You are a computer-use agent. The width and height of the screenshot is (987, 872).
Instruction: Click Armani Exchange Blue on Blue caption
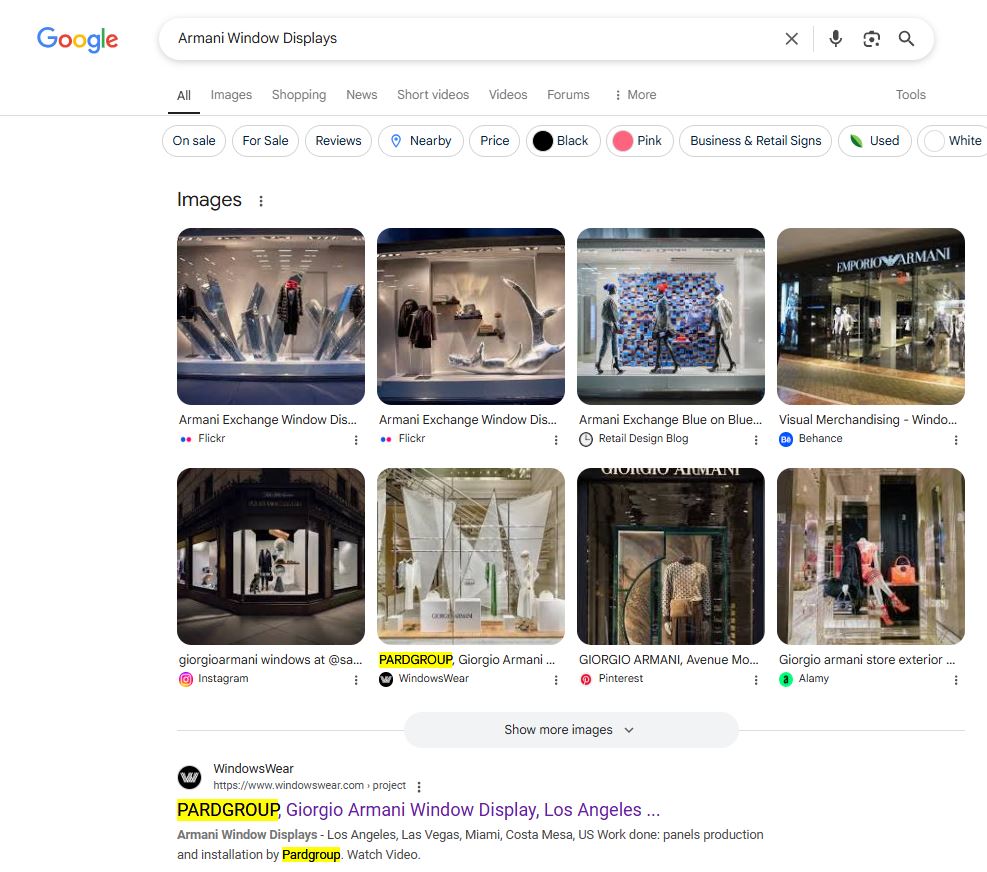coord(670,419)
